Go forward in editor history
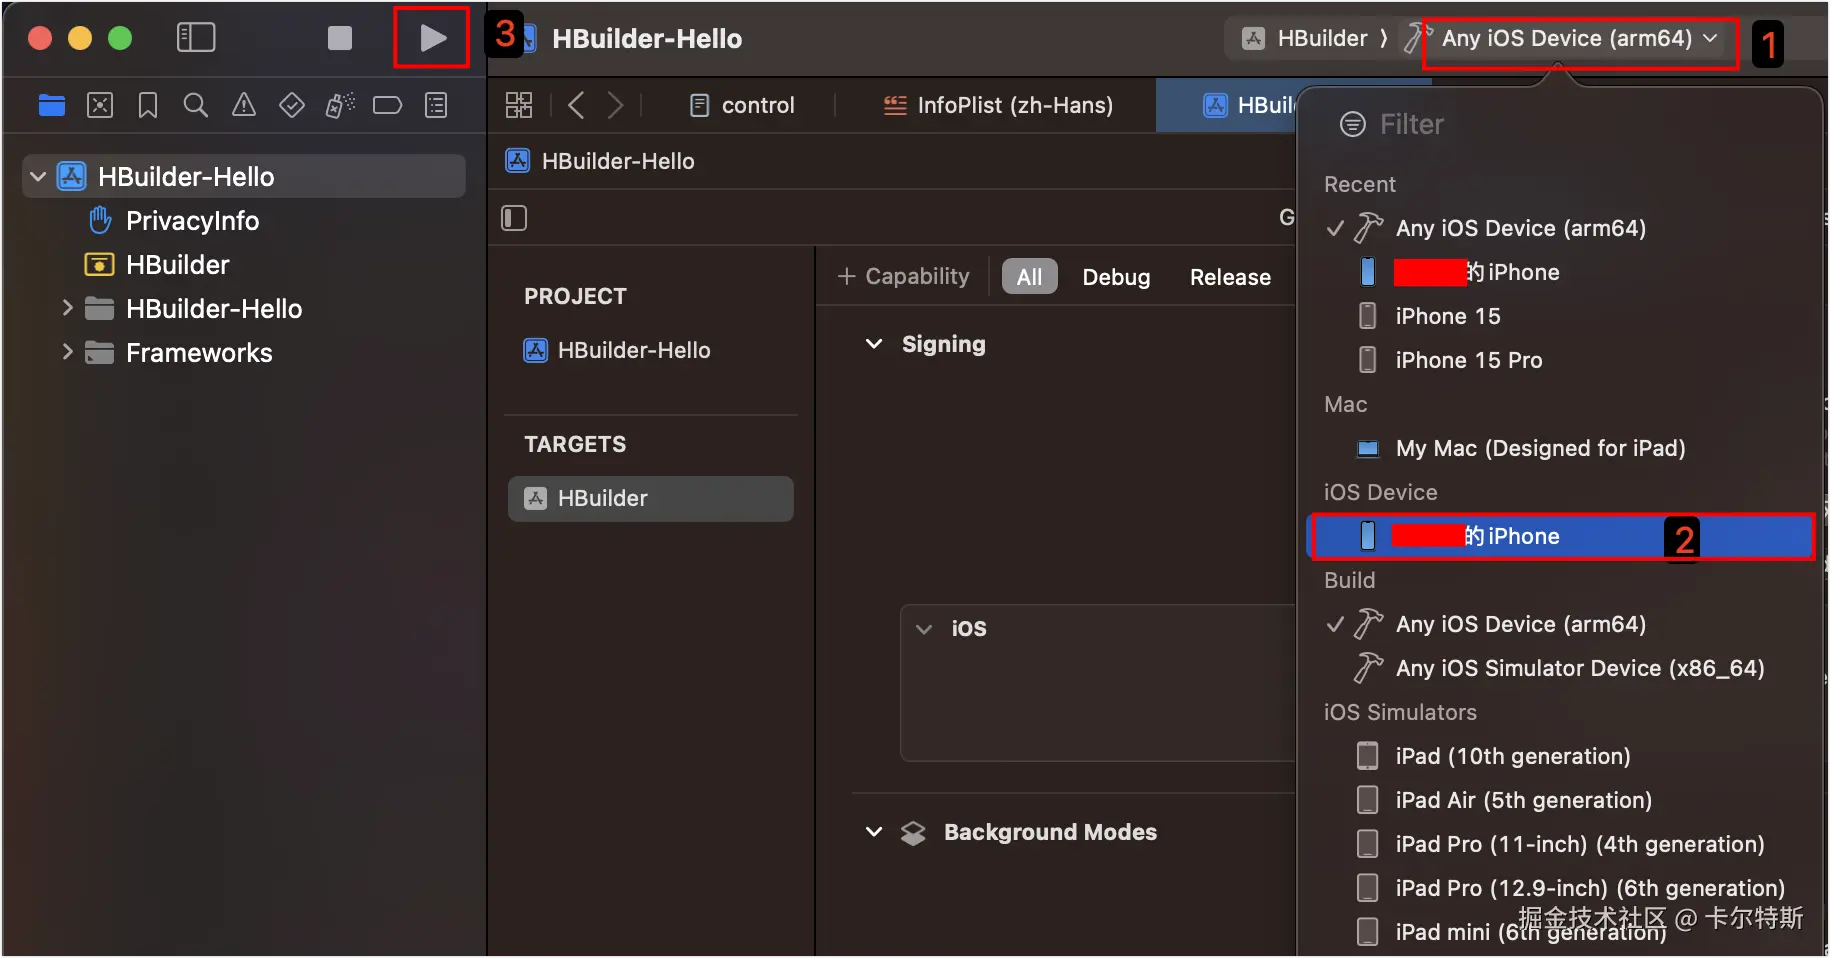The width and height of the screenshot is (1830, 958). tap(616, 105)
